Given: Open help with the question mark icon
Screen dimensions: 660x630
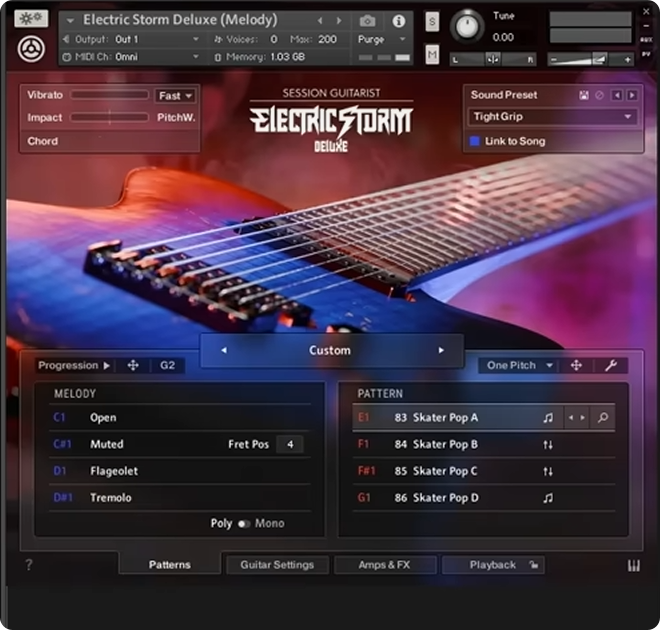Looking at the screenshot, I should pyautogui.click(x=29, y=565).
